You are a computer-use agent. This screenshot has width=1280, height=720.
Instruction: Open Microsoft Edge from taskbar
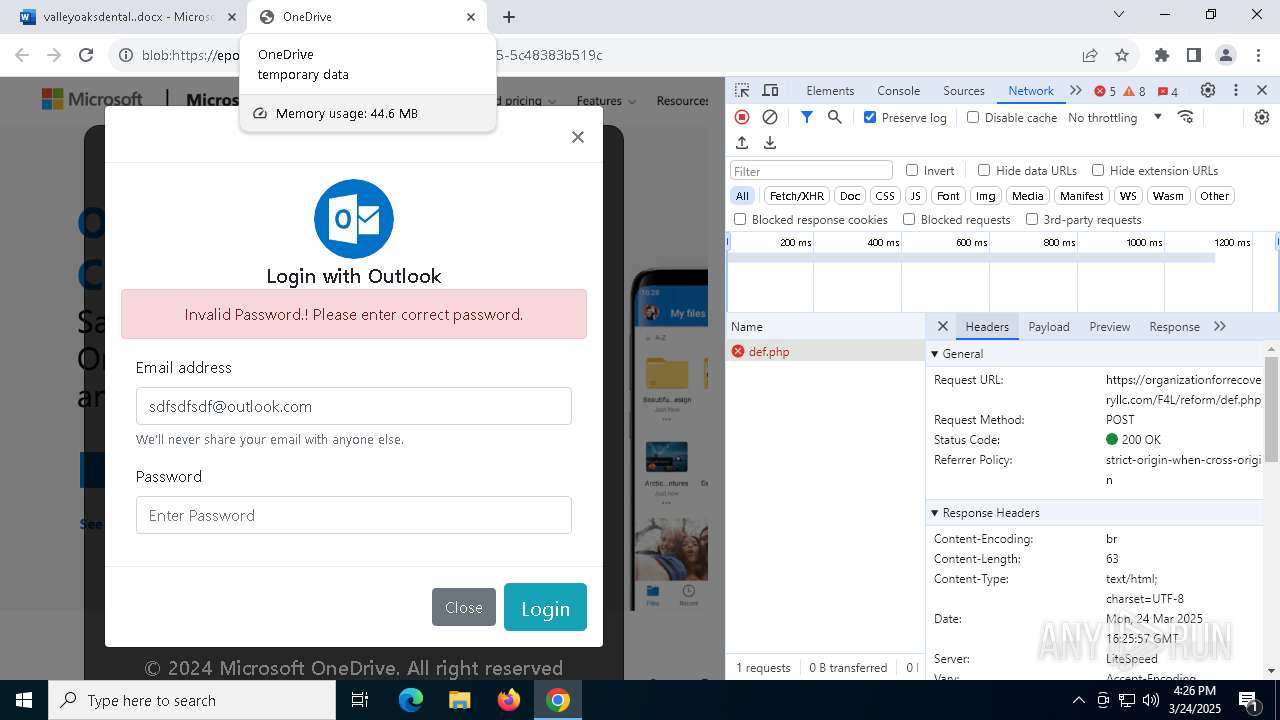pyautogui.click(x=411, y=700)
